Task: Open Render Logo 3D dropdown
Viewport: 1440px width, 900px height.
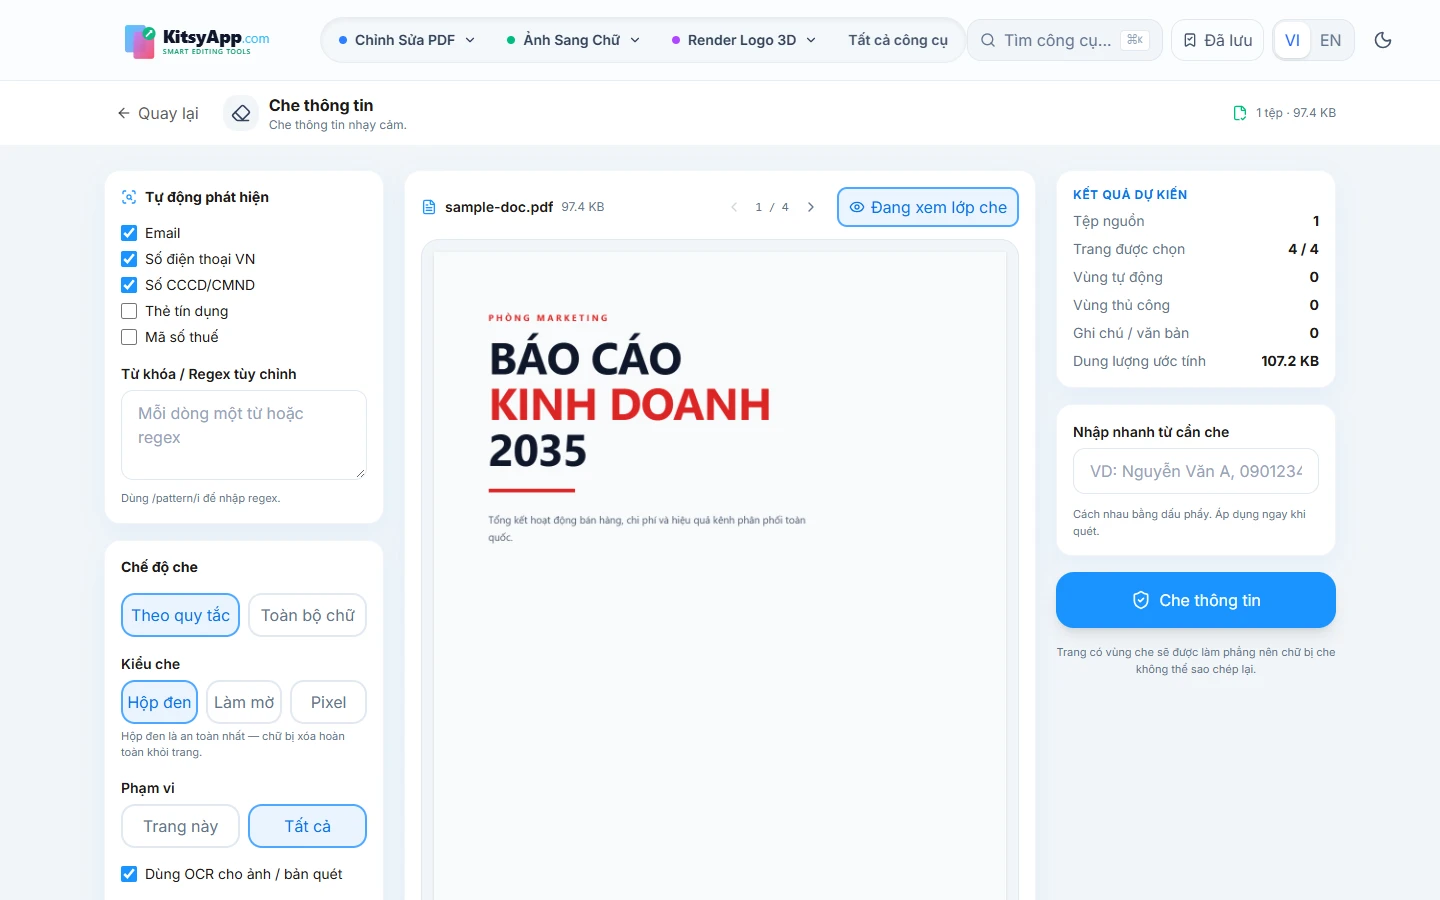Action: (x=744, y=40)
